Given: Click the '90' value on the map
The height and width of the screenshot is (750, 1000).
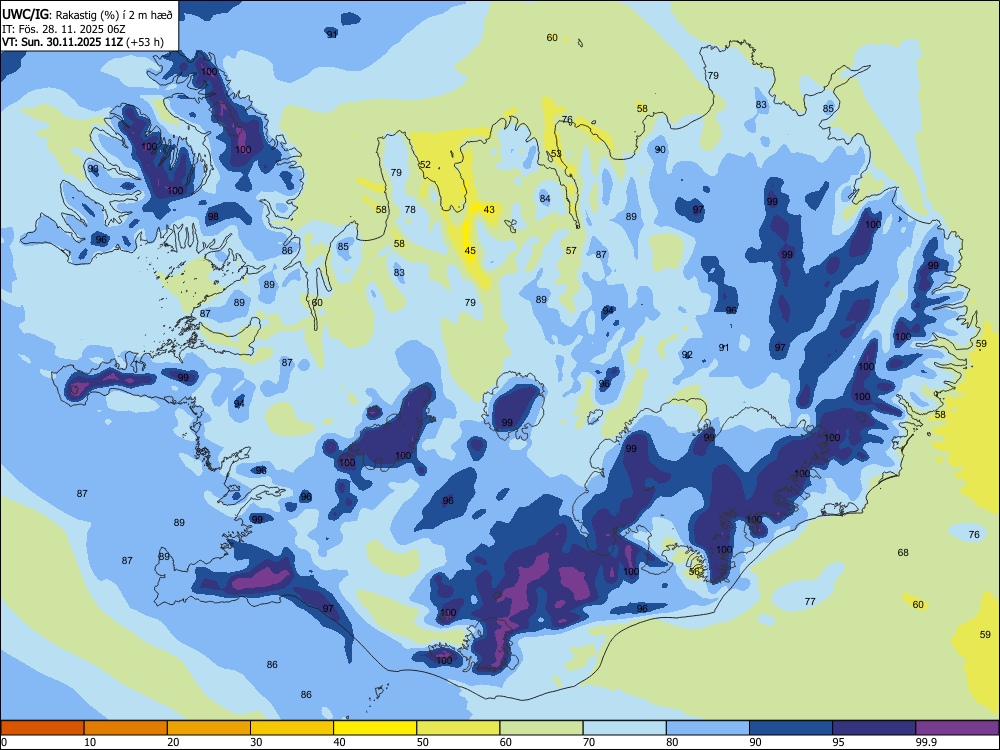Looking at the screenshot, I should [660, 150].
